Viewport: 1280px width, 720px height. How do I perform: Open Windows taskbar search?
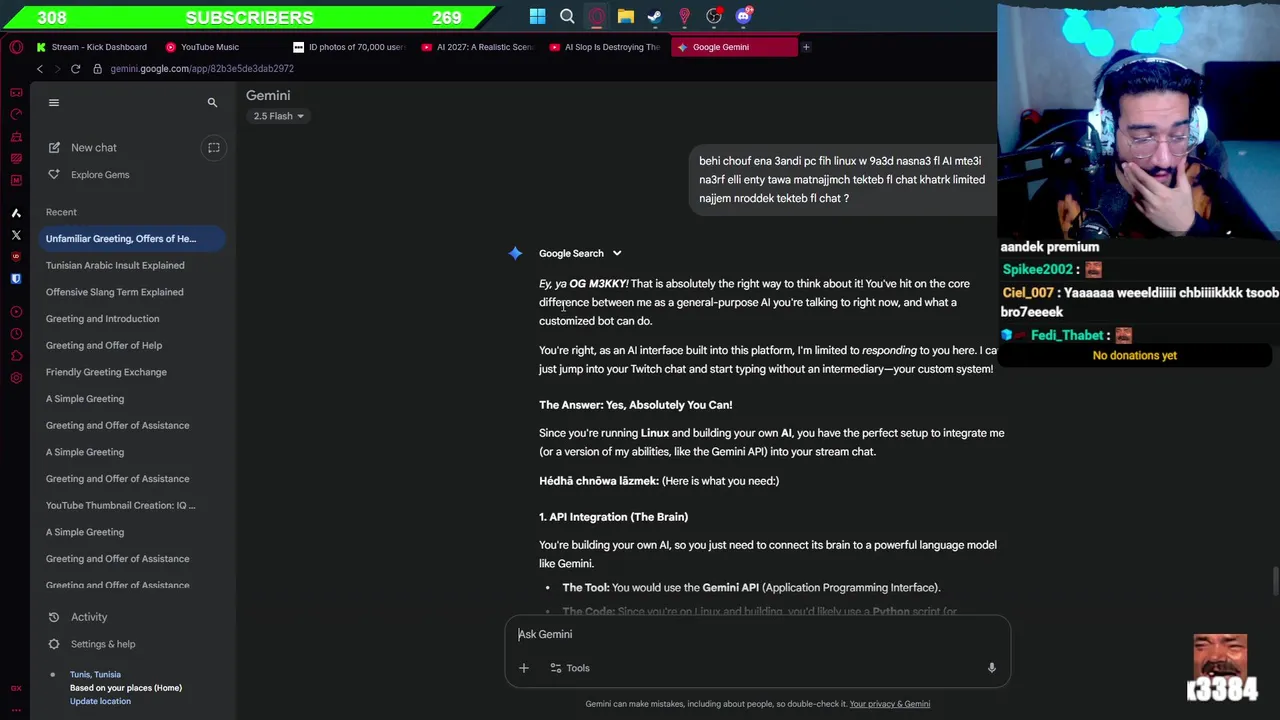pyautogui.click(x=567, y=16)
